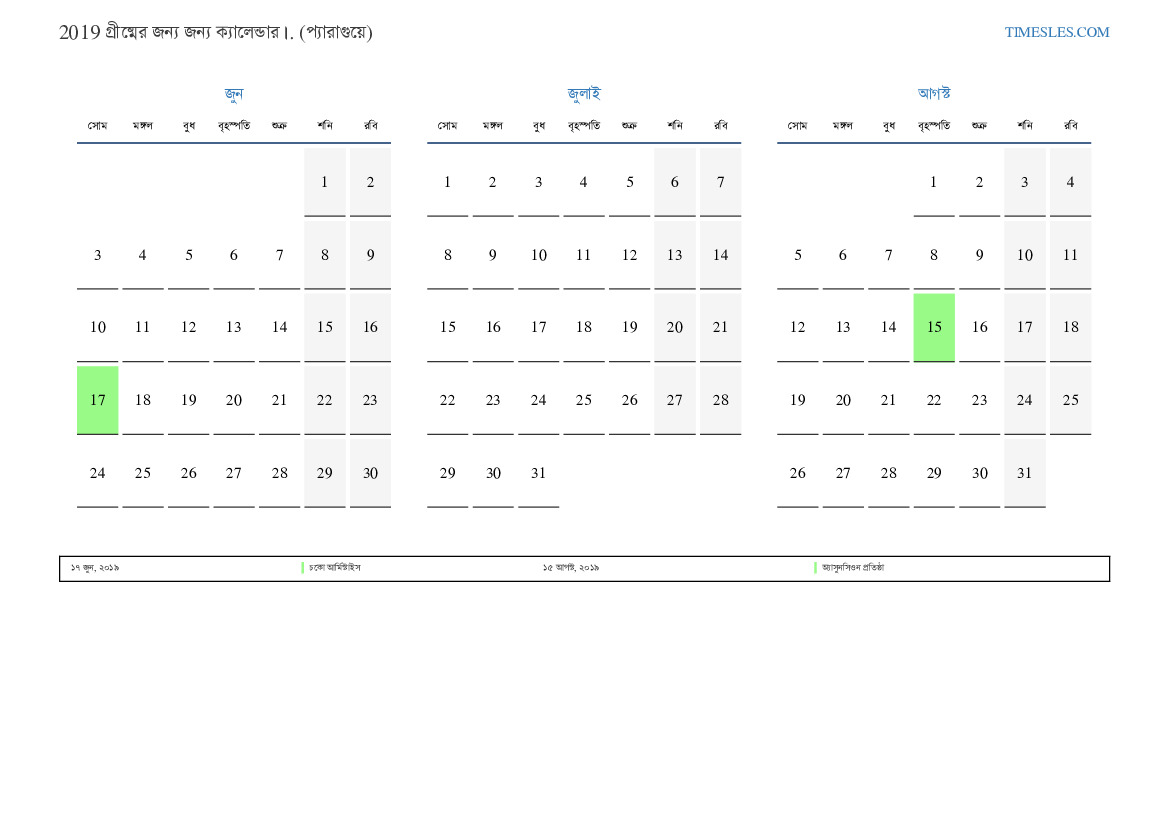1169x827 pixels.
Task: Select June 12 in the জুন calendar
Action: coord(189,327)
